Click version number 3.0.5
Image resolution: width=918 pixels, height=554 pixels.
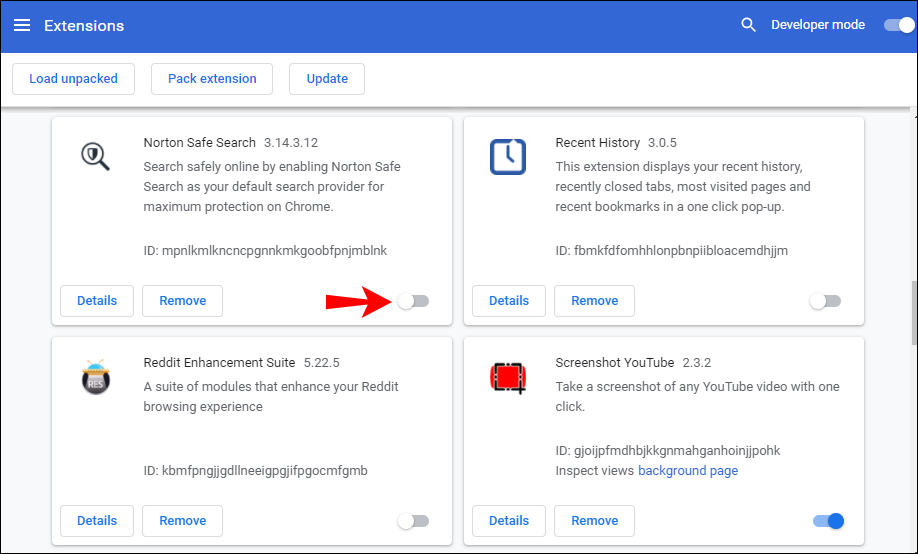click(662, 143)
